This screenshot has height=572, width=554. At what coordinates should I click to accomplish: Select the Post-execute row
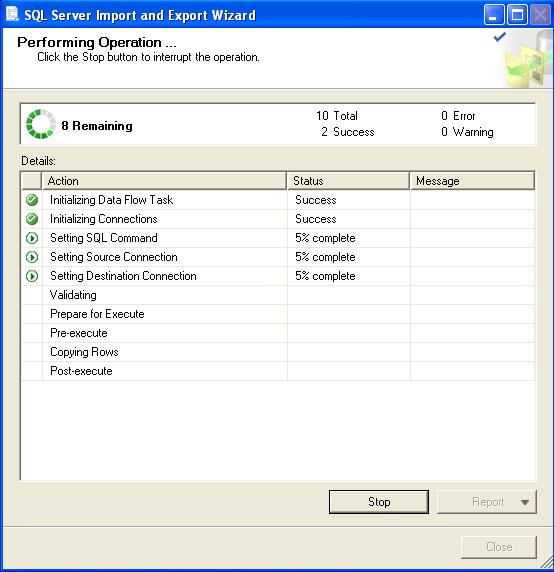click(x=278, y=371)
